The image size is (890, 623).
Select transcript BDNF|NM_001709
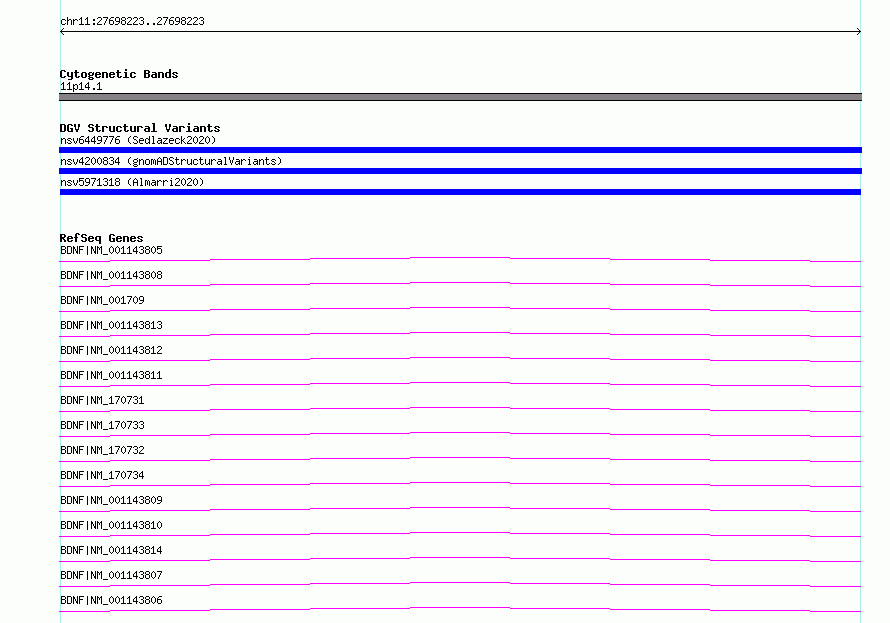click(x=102, y=300)
